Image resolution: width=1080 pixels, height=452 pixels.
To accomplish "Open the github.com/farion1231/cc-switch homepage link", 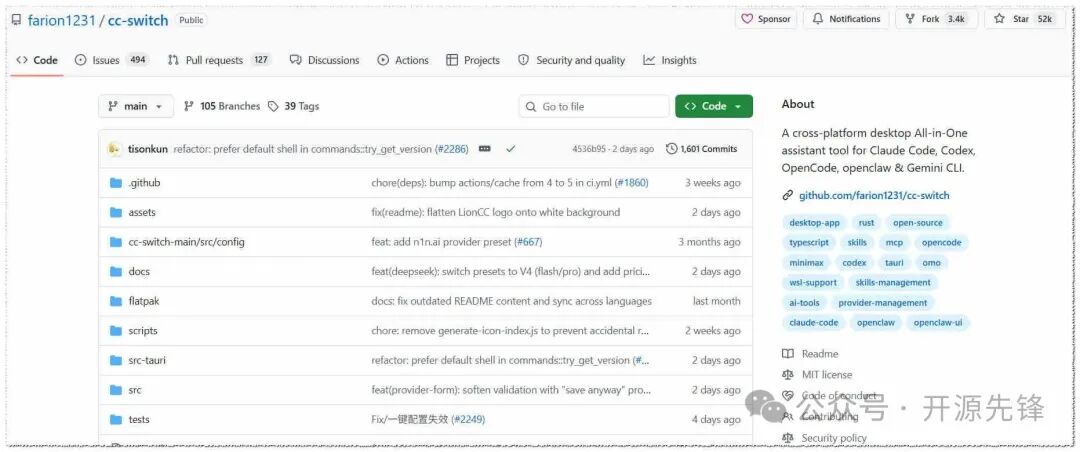I will [x=873, y=195].
